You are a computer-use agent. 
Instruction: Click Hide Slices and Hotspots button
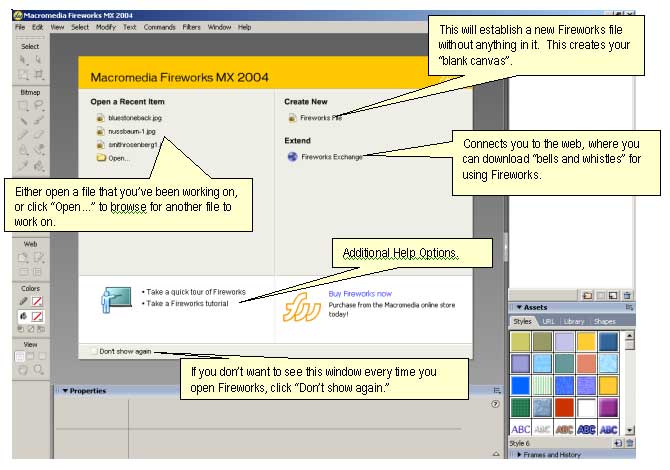(23, 272)
